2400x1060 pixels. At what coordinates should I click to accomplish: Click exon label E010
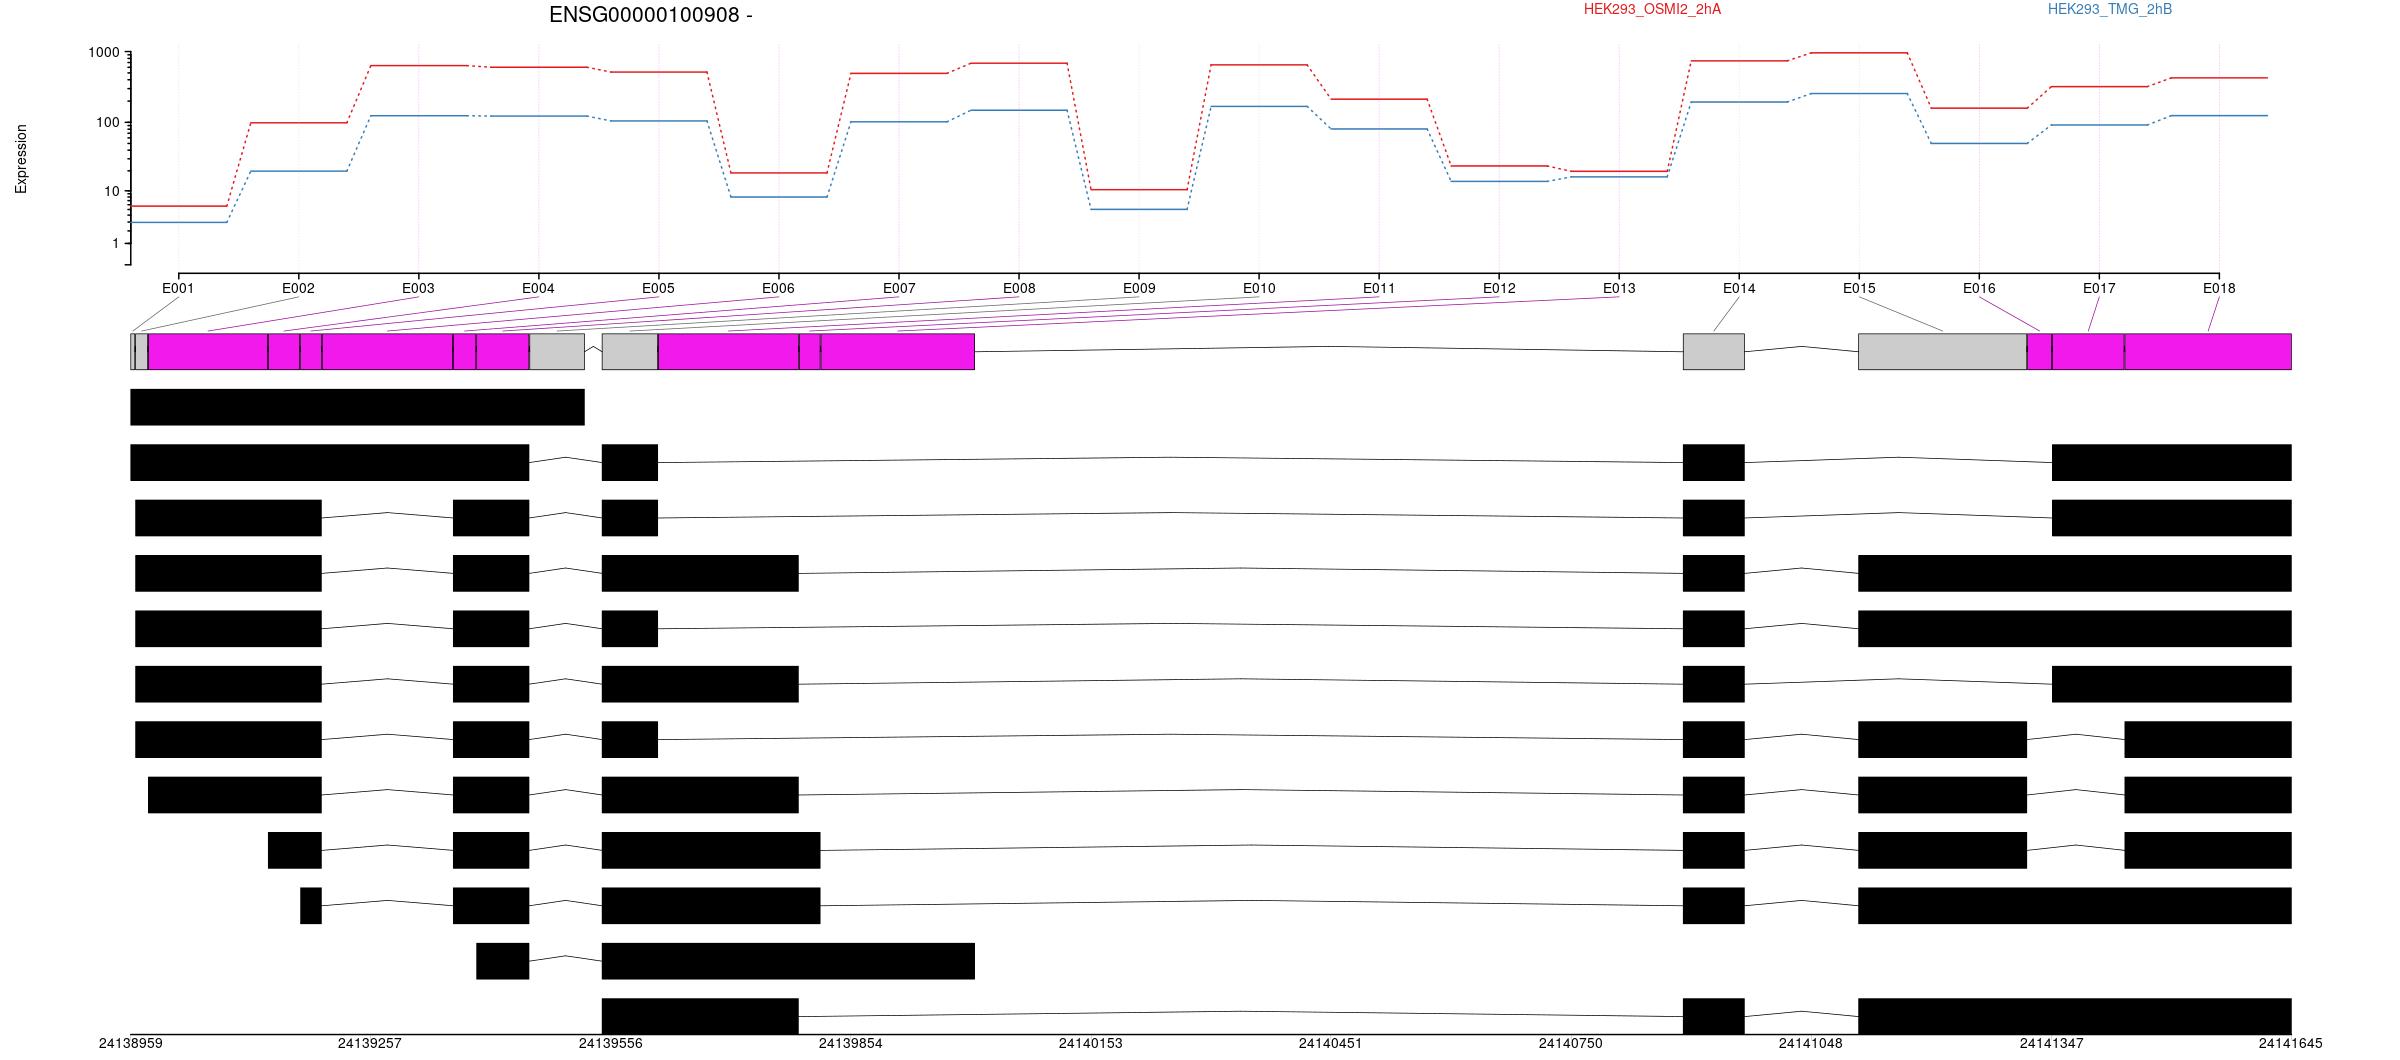(1259, 288)
